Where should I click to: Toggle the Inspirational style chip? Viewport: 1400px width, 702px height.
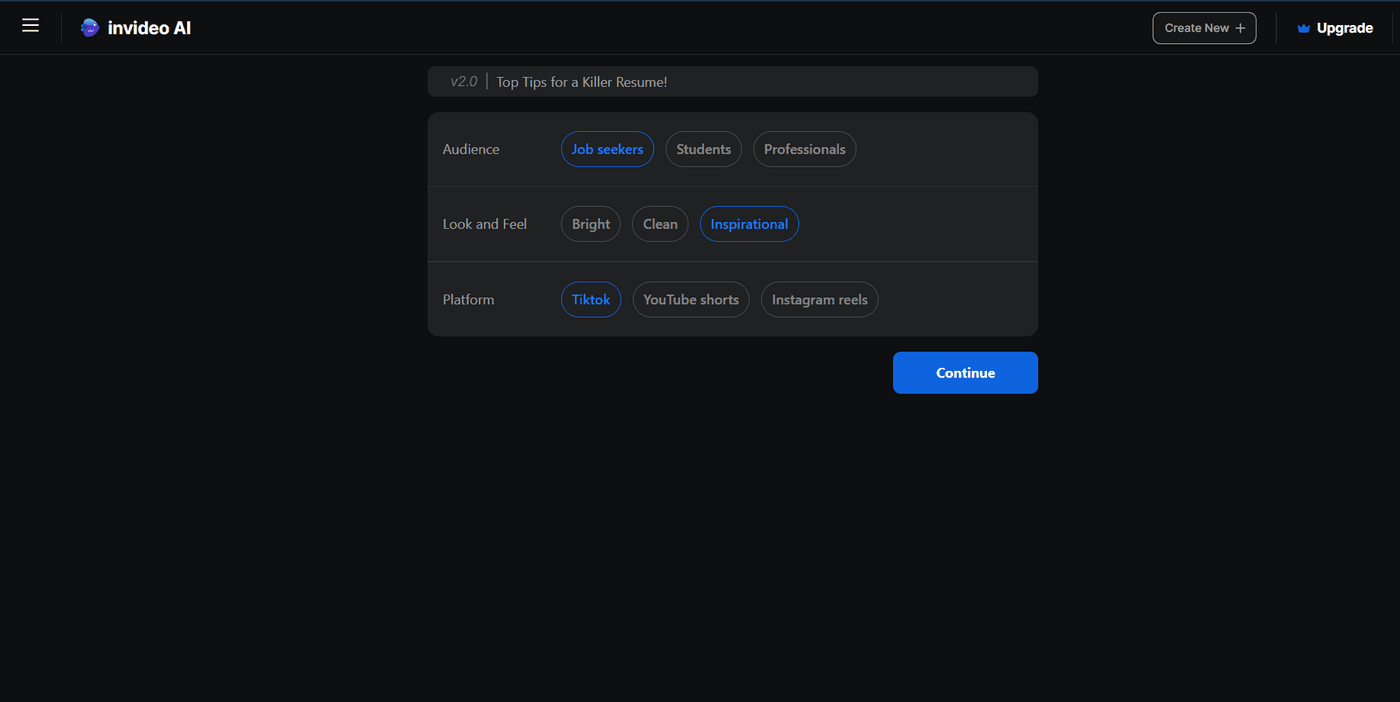click(x=749, y=224)
